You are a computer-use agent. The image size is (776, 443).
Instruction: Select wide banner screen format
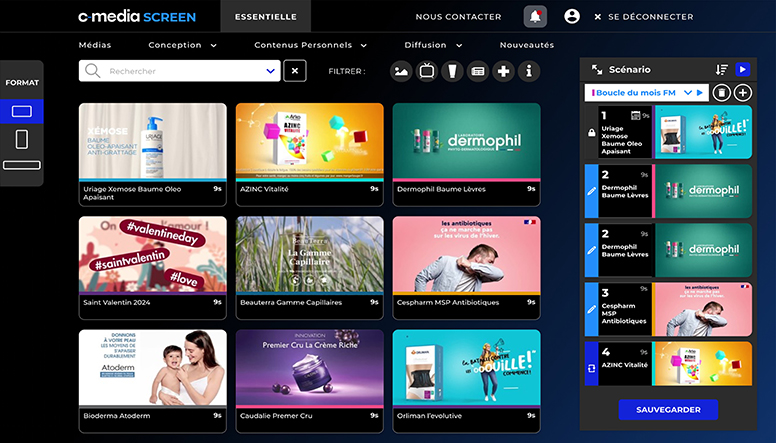(x=22, y=165)
